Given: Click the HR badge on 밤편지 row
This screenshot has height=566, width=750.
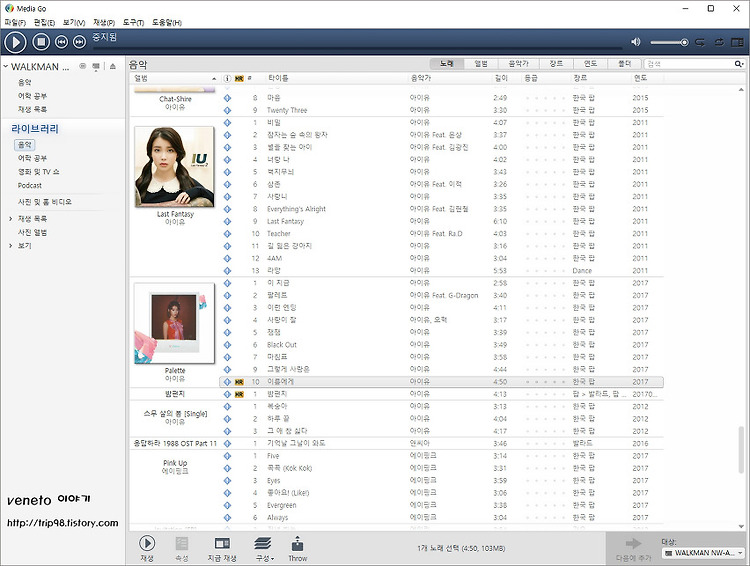Looking at the screenshot, I should [239, 394].
